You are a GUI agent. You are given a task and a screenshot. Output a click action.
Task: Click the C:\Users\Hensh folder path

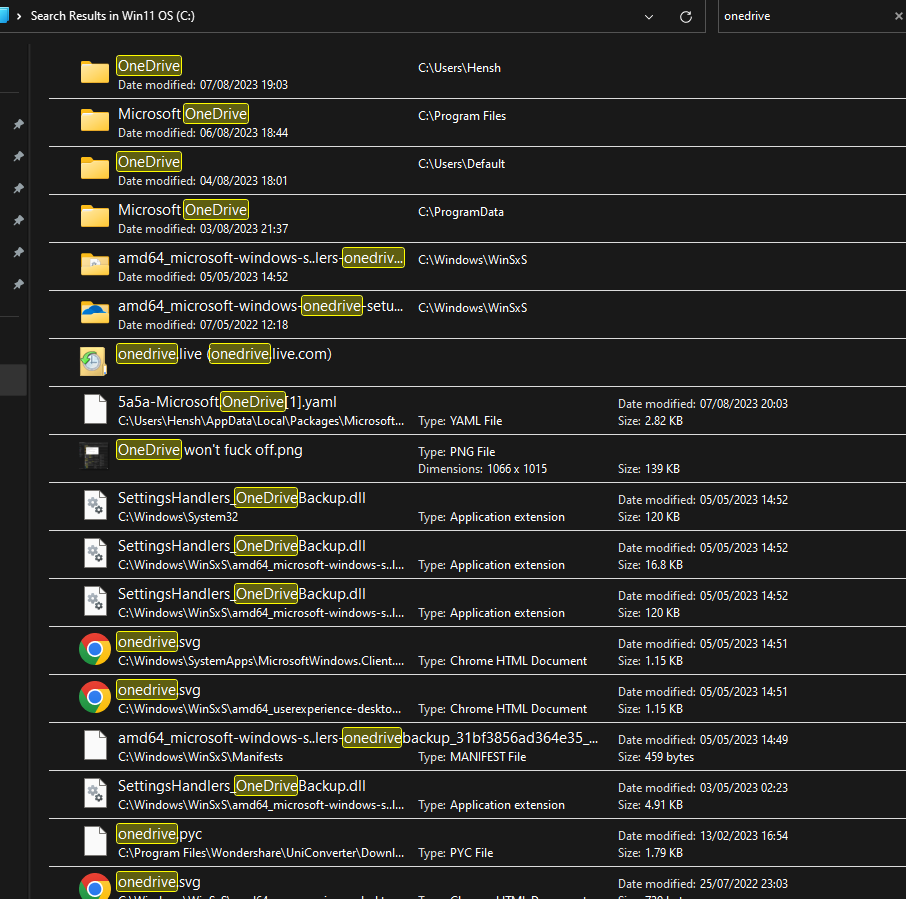[459, 68]
